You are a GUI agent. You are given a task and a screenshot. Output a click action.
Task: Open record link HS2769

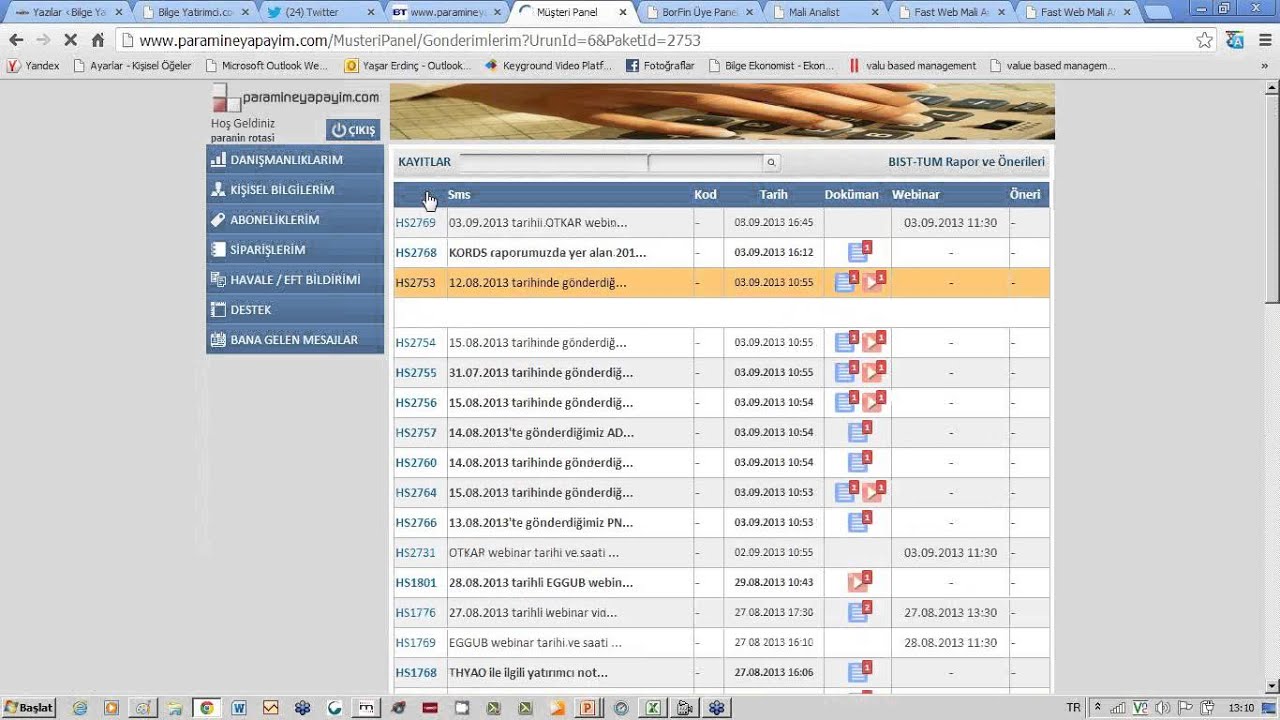416,222
